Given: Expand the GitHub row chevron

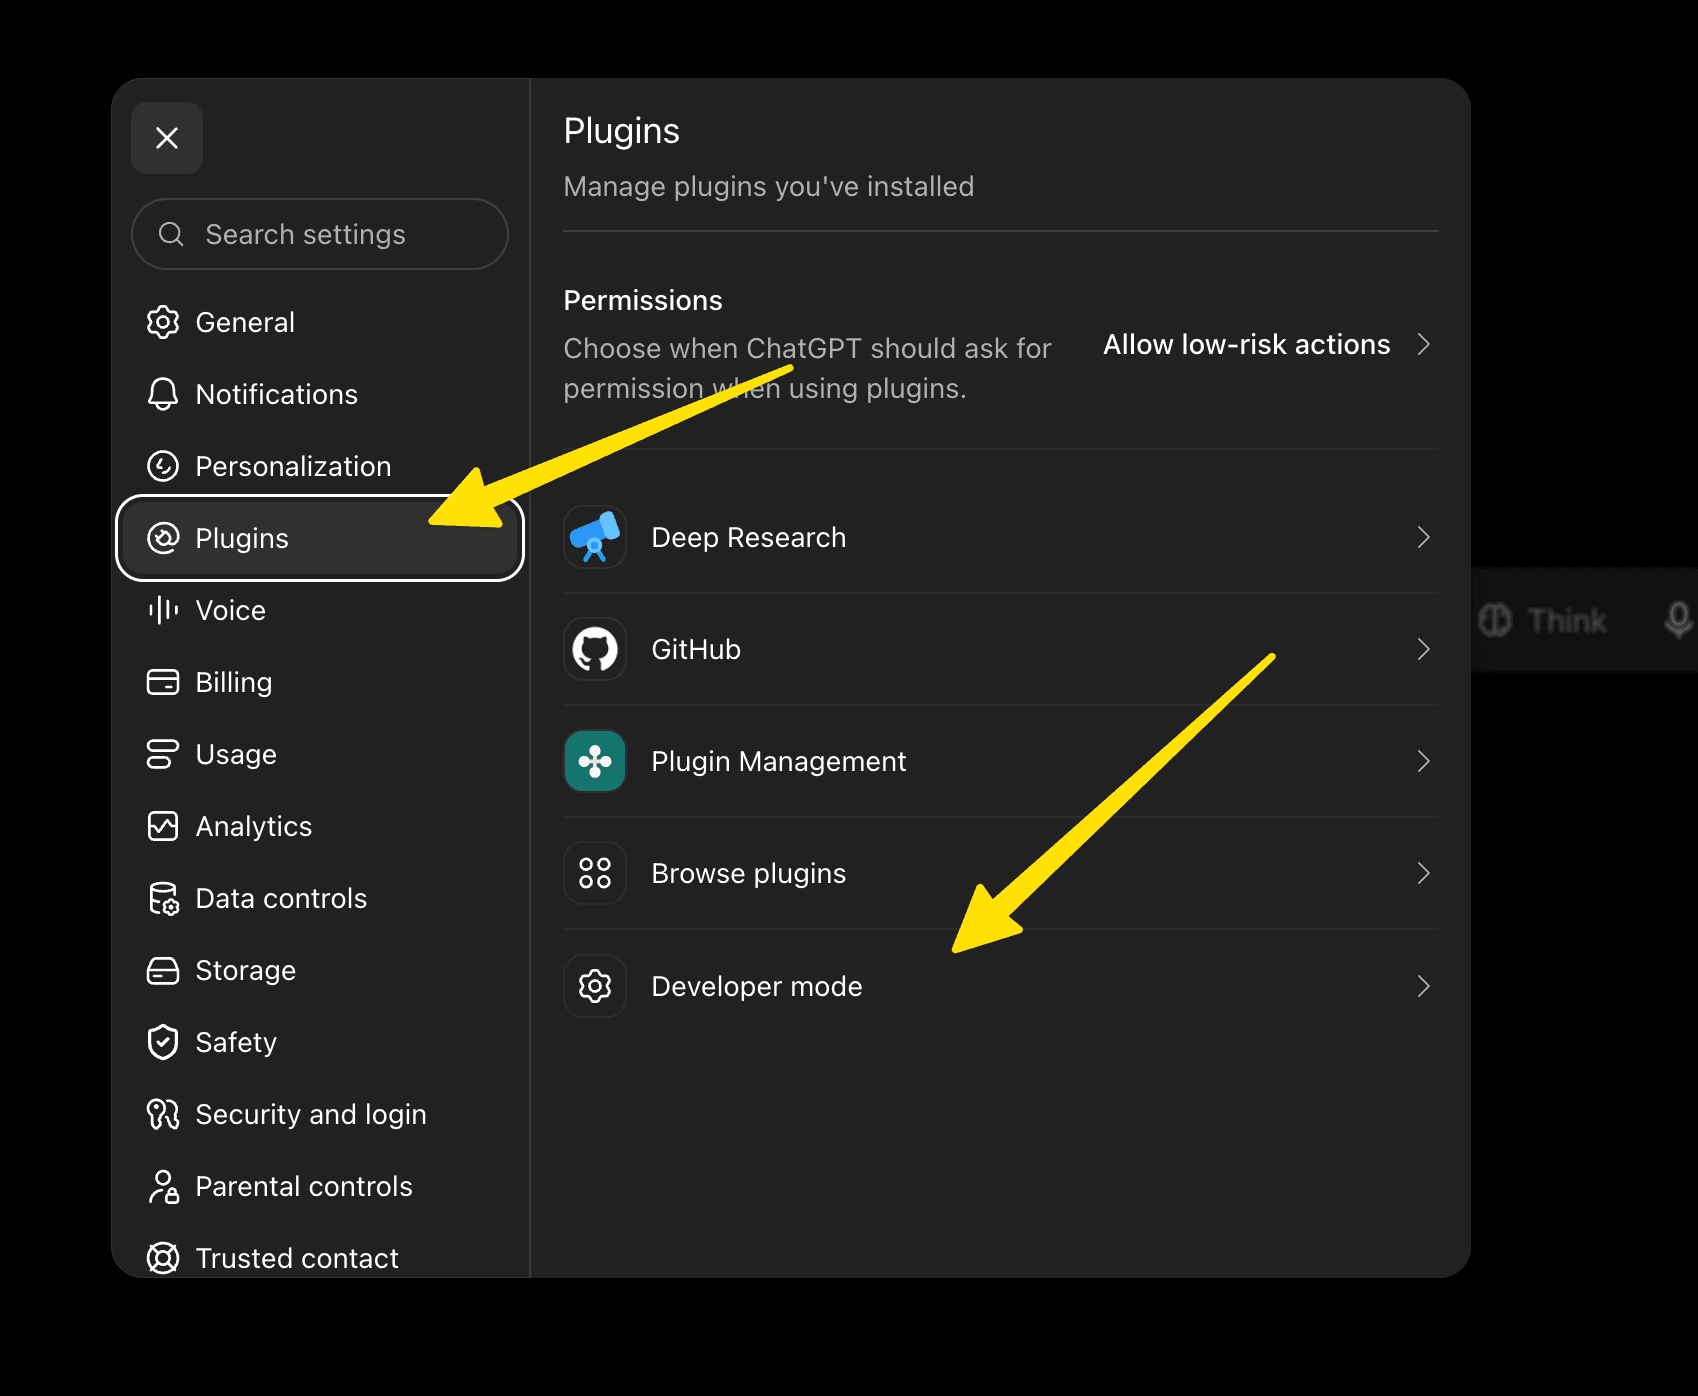Looking at the screenshot, I should coord(1424,649).
